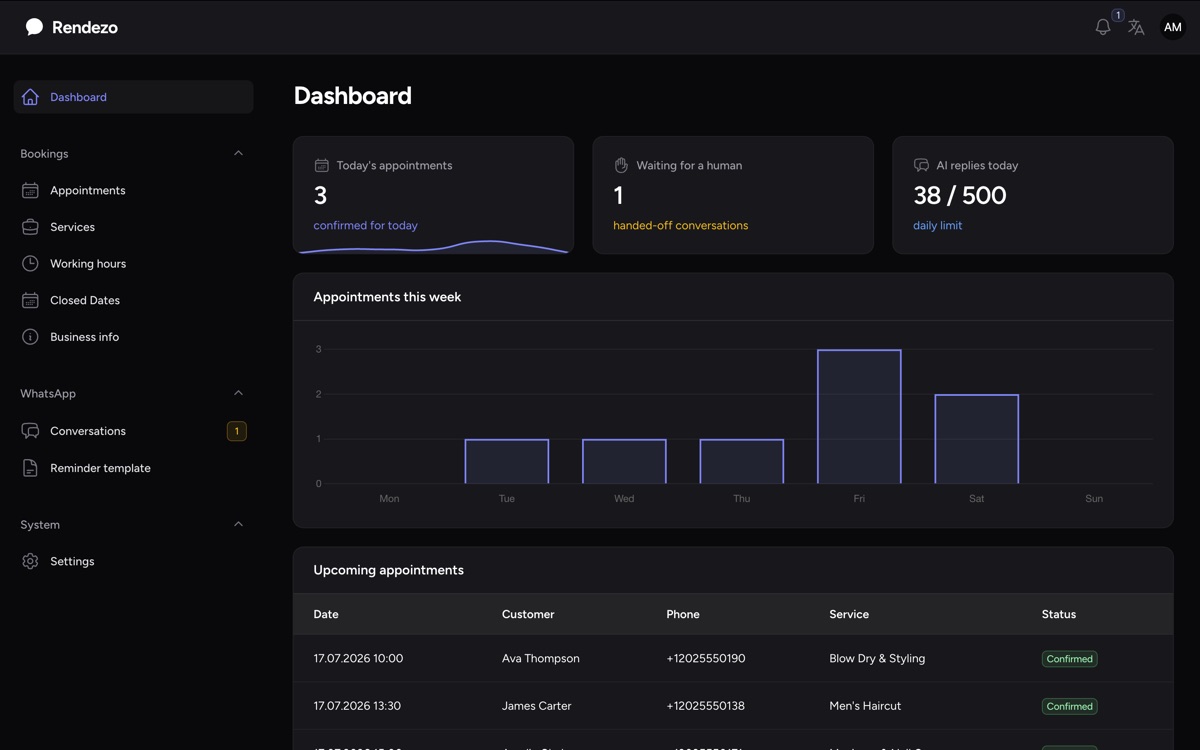
Task: Open Reminder template page
Action: (x=133, y=468)
